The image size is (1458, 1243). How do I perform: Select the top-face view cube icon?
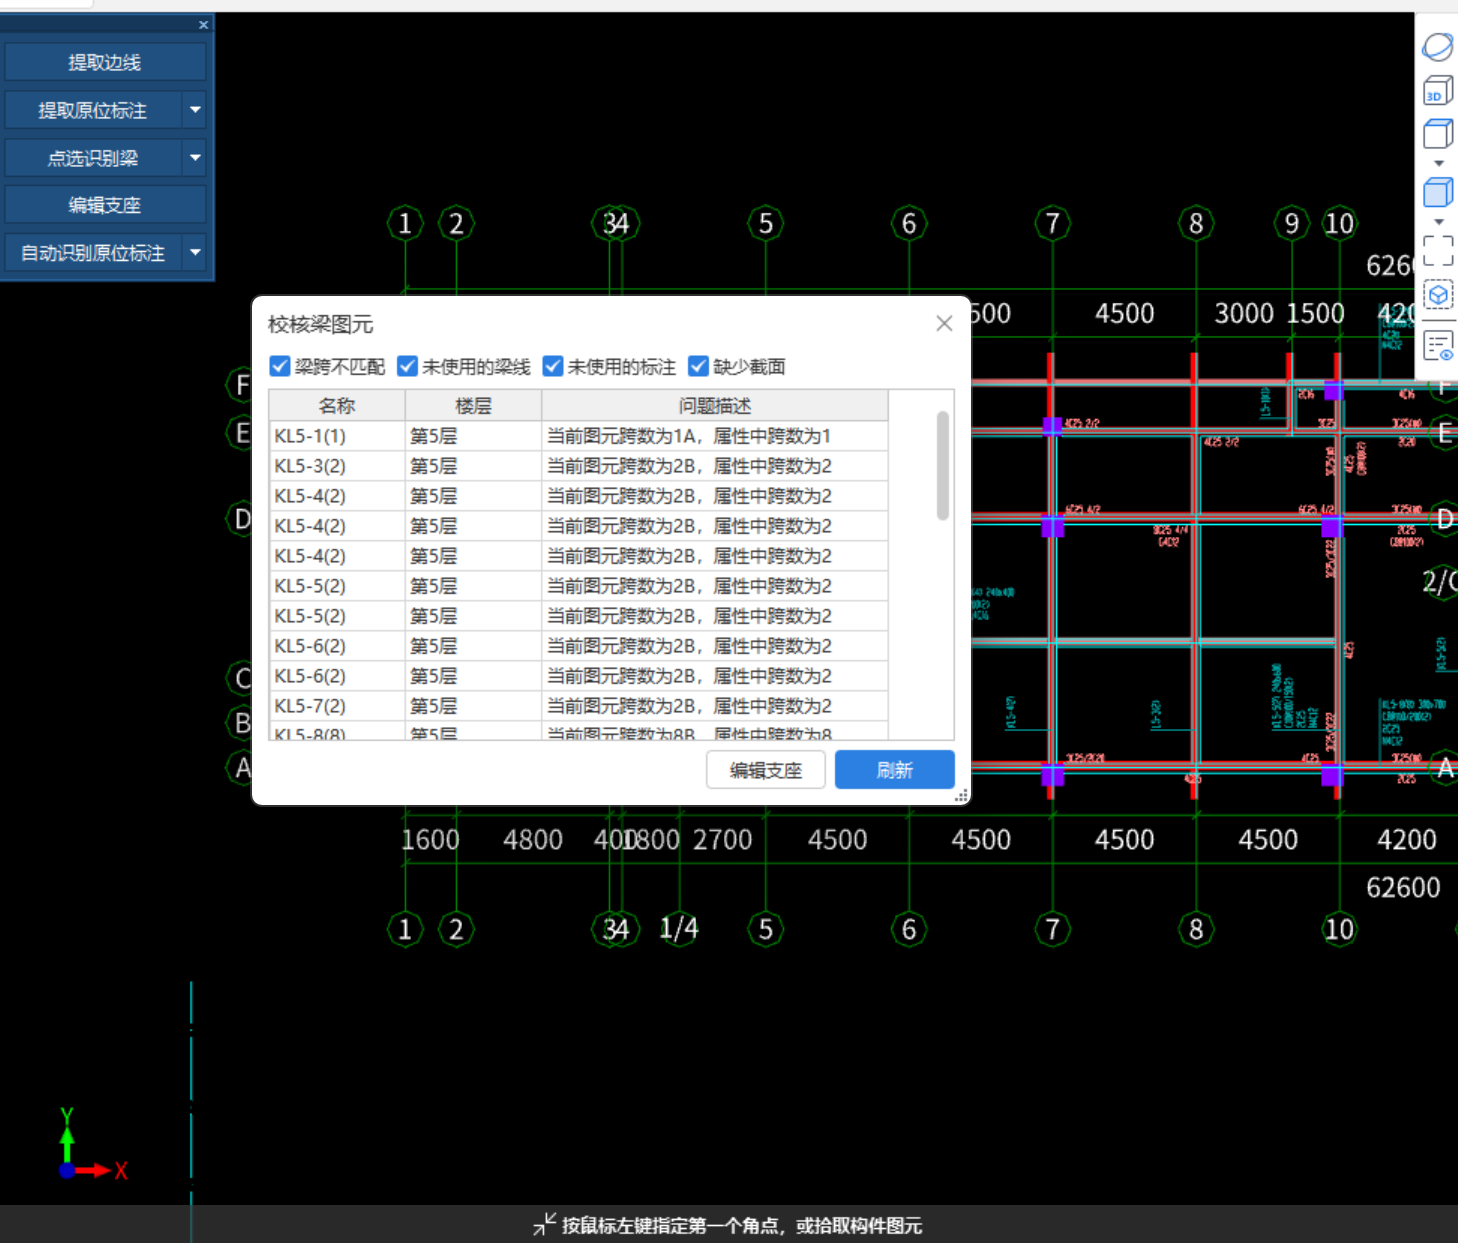pyautogui.click(x=1437, y=133)
